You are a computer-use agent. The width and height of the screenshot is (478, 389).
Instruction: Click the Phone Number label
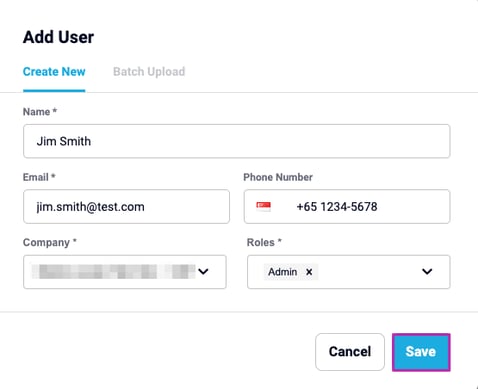(x=278, y=177)
